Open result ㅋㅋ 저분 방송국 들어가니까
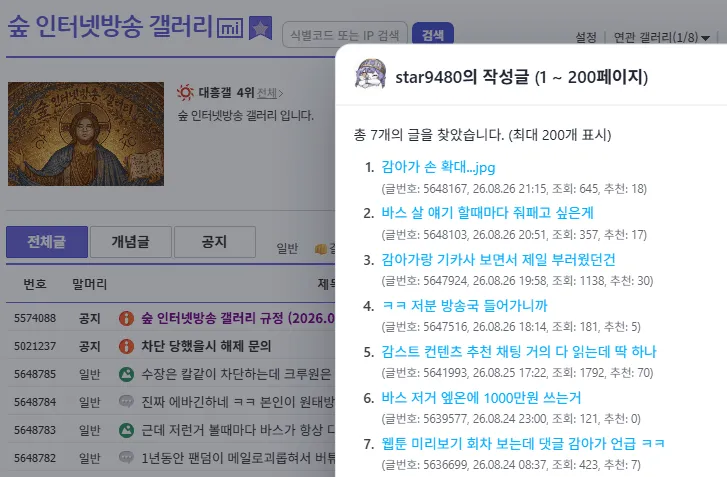 [464, 305]
